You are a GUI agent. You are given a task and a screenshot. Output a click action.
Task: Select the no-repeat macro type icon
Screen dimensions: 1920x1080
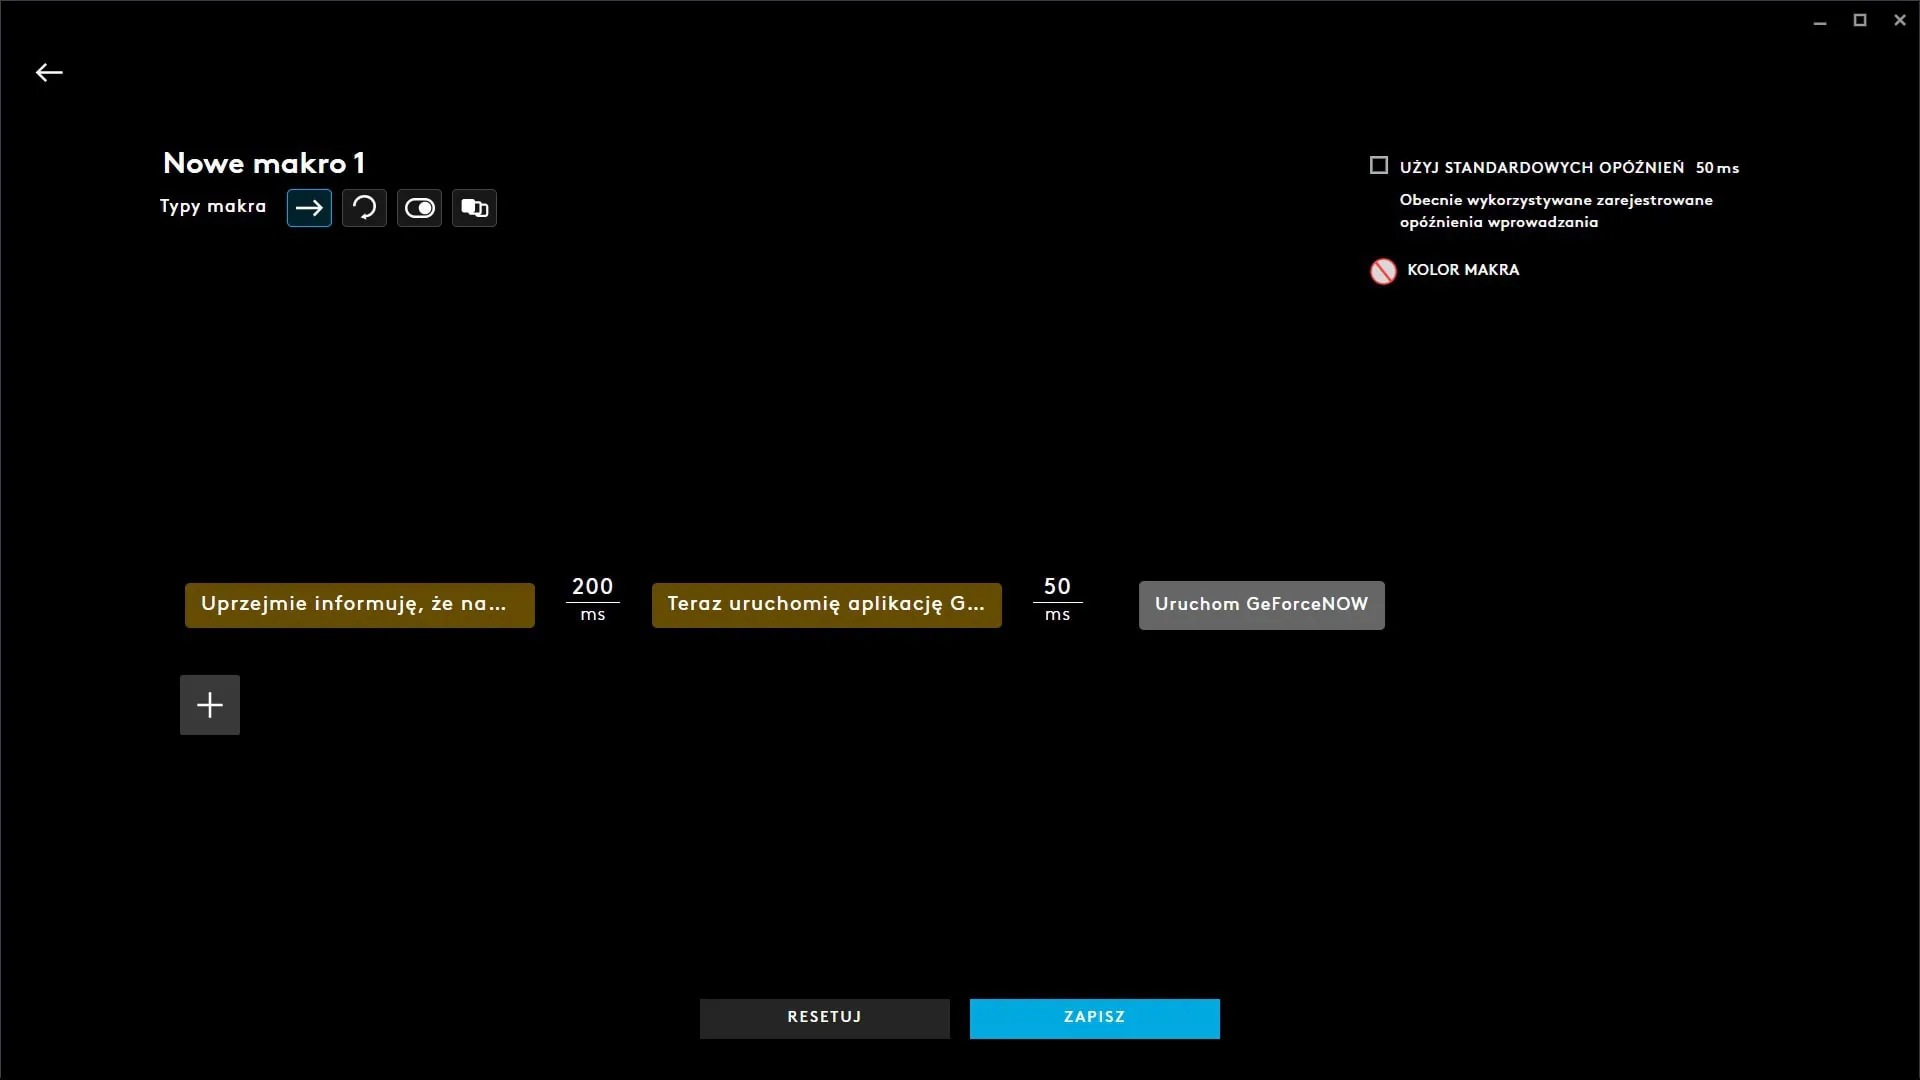coord(309,208)
